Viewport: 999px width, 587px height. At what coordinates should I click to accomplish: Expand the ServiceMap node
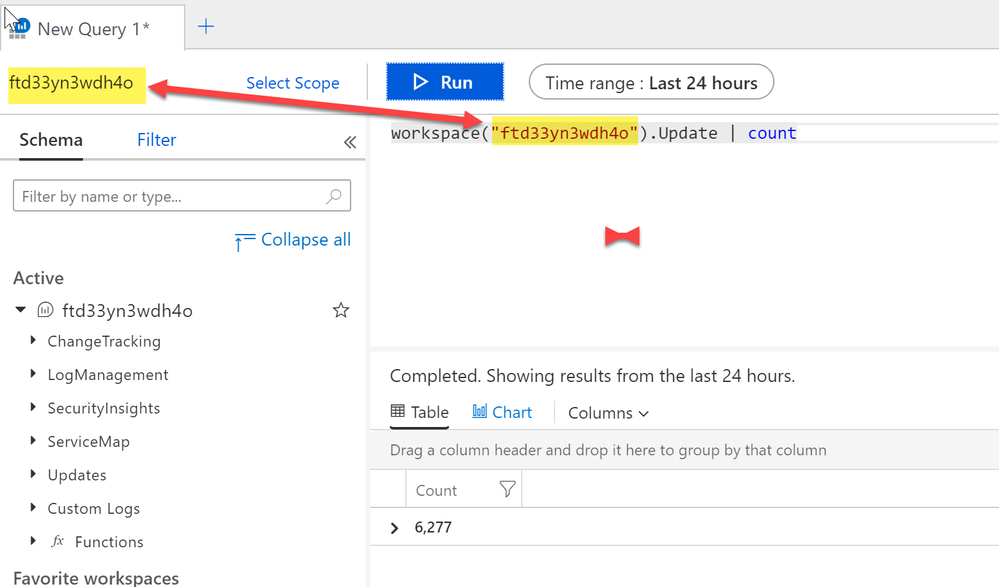(33, 440)
